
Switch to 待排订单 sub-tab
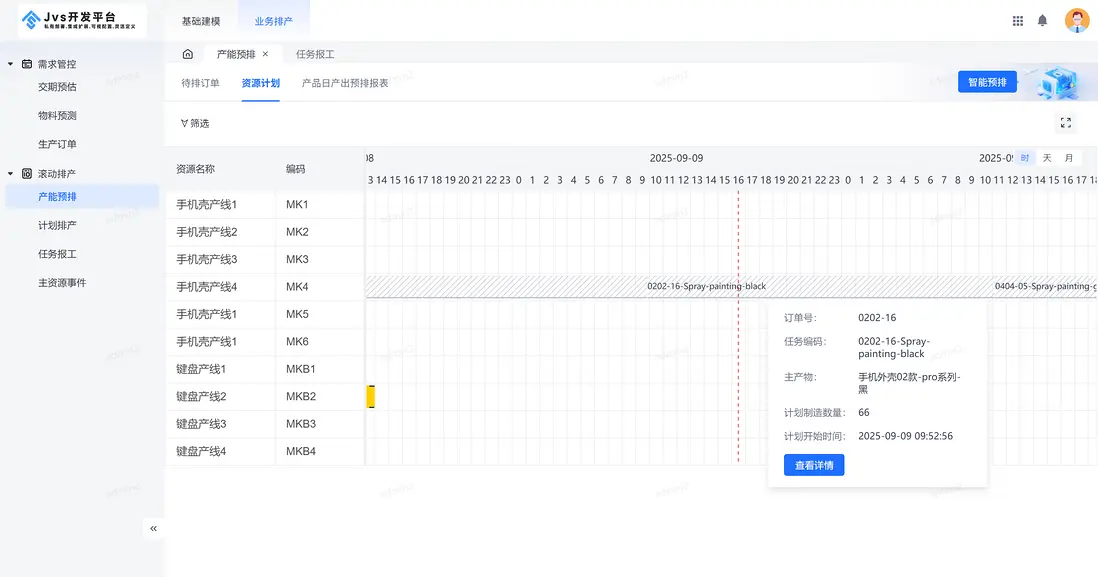coord(200,83)
